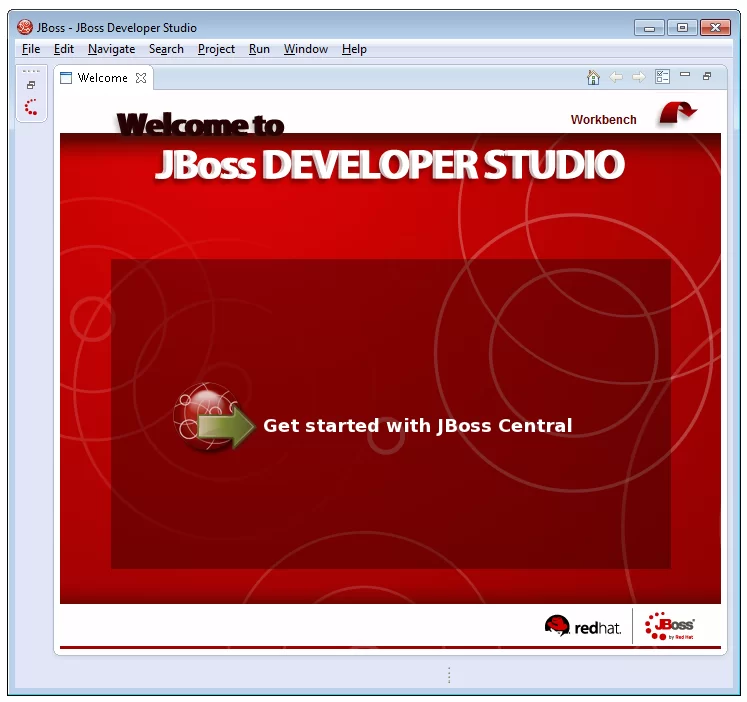Open the Navigate menu
The width and height of the screenshot is (747, 702).
[111, 49]
